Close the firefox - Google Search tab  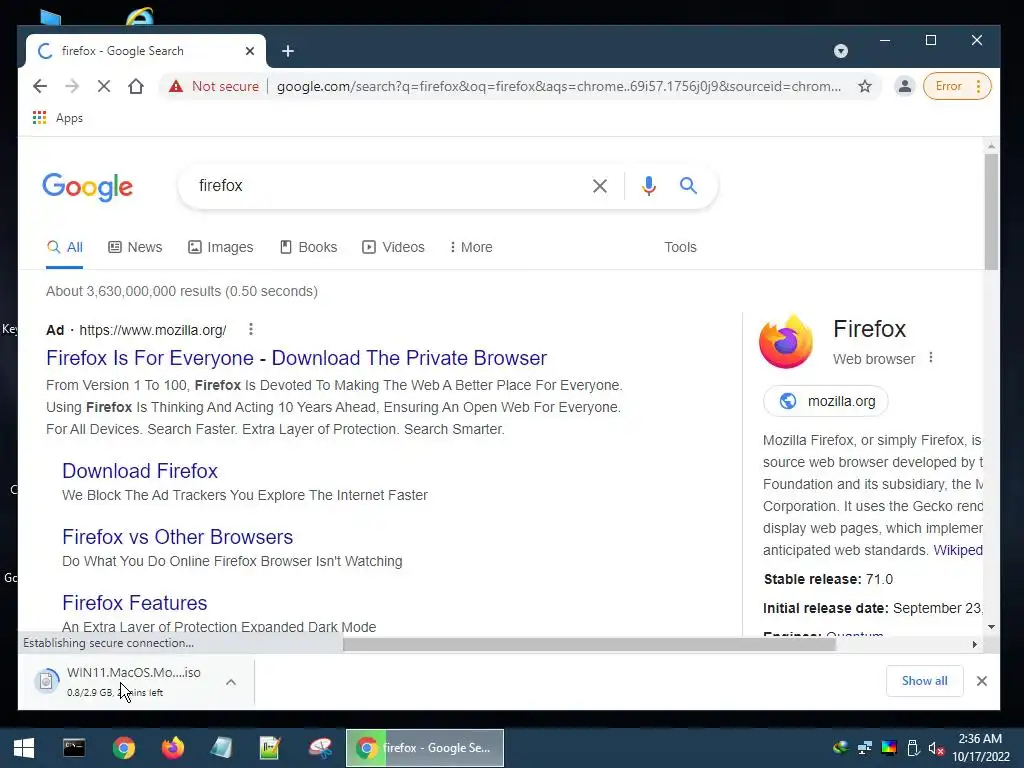click(x=249, y=51)
